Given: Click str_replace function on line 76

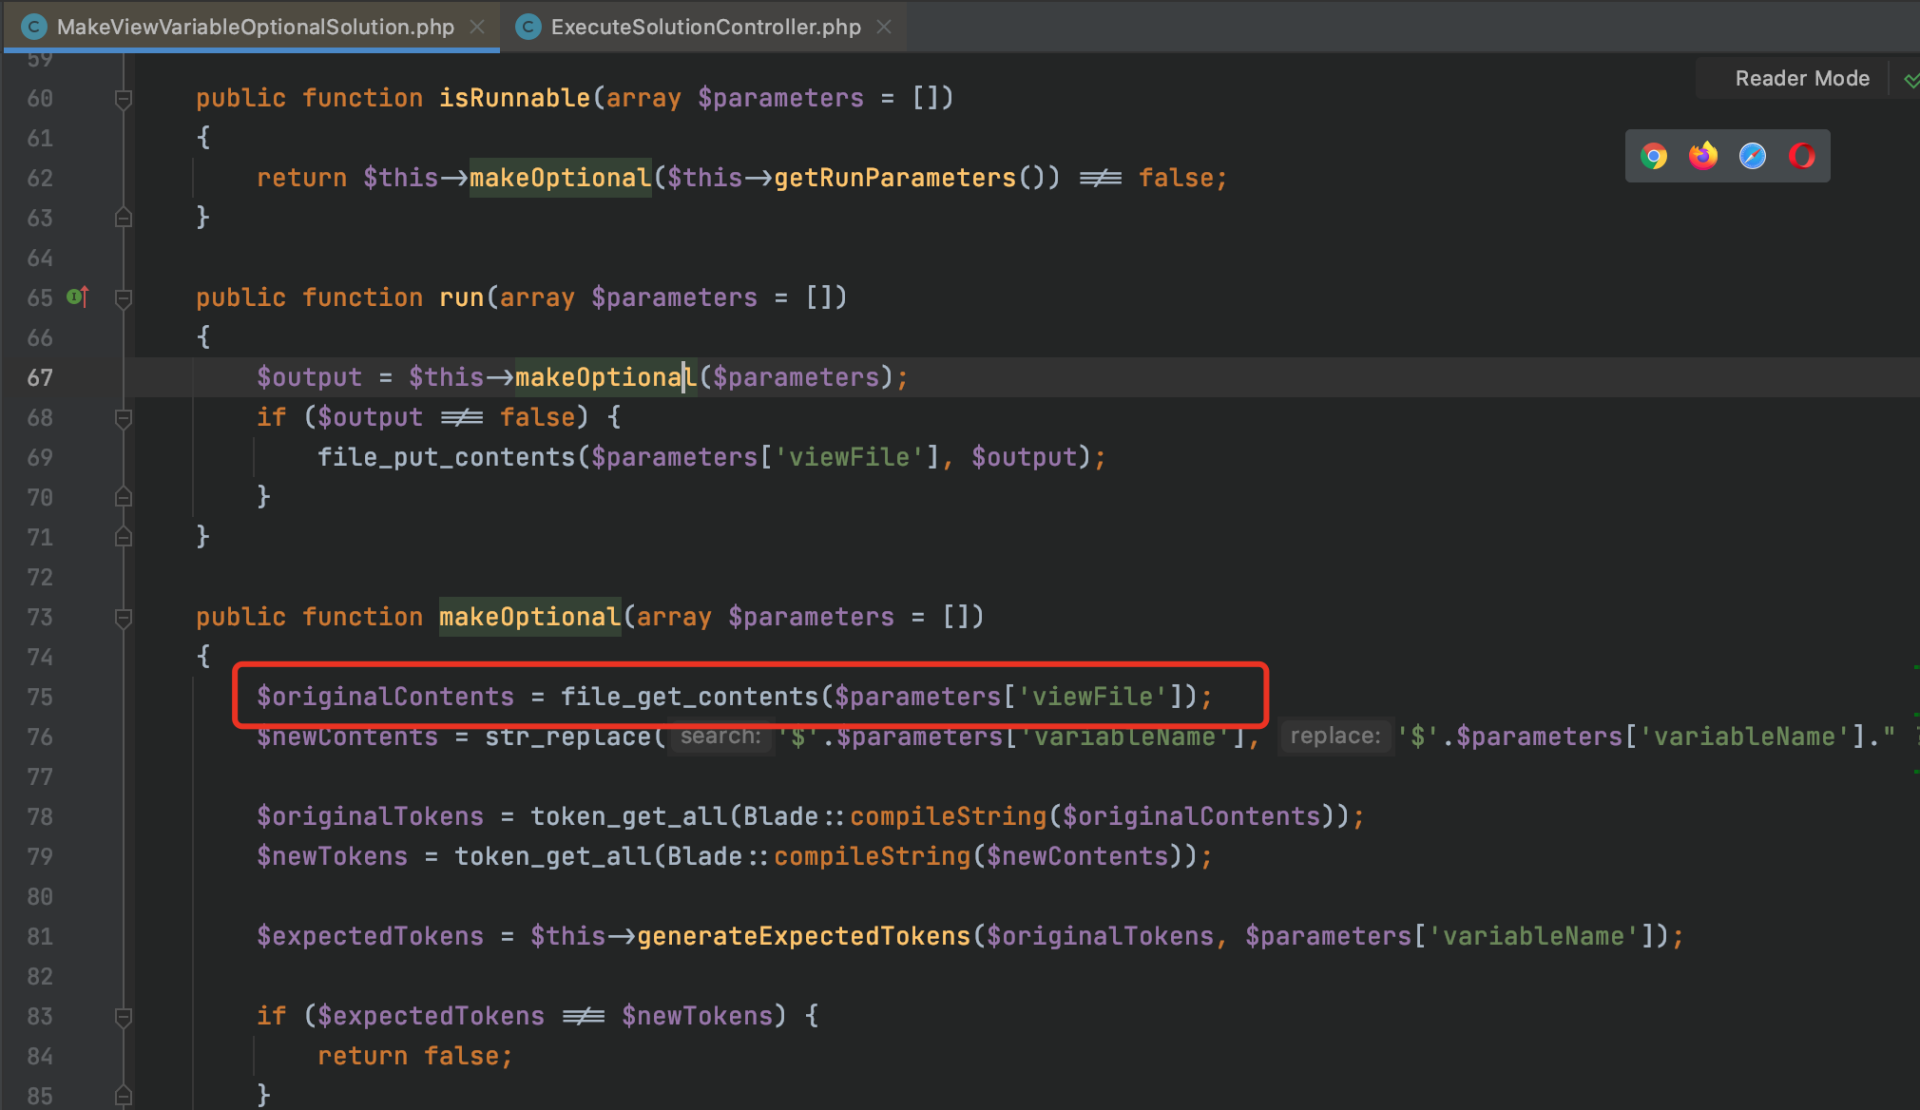Looking at the screenshot, I should pyautogui.click(x=568, y=737).
